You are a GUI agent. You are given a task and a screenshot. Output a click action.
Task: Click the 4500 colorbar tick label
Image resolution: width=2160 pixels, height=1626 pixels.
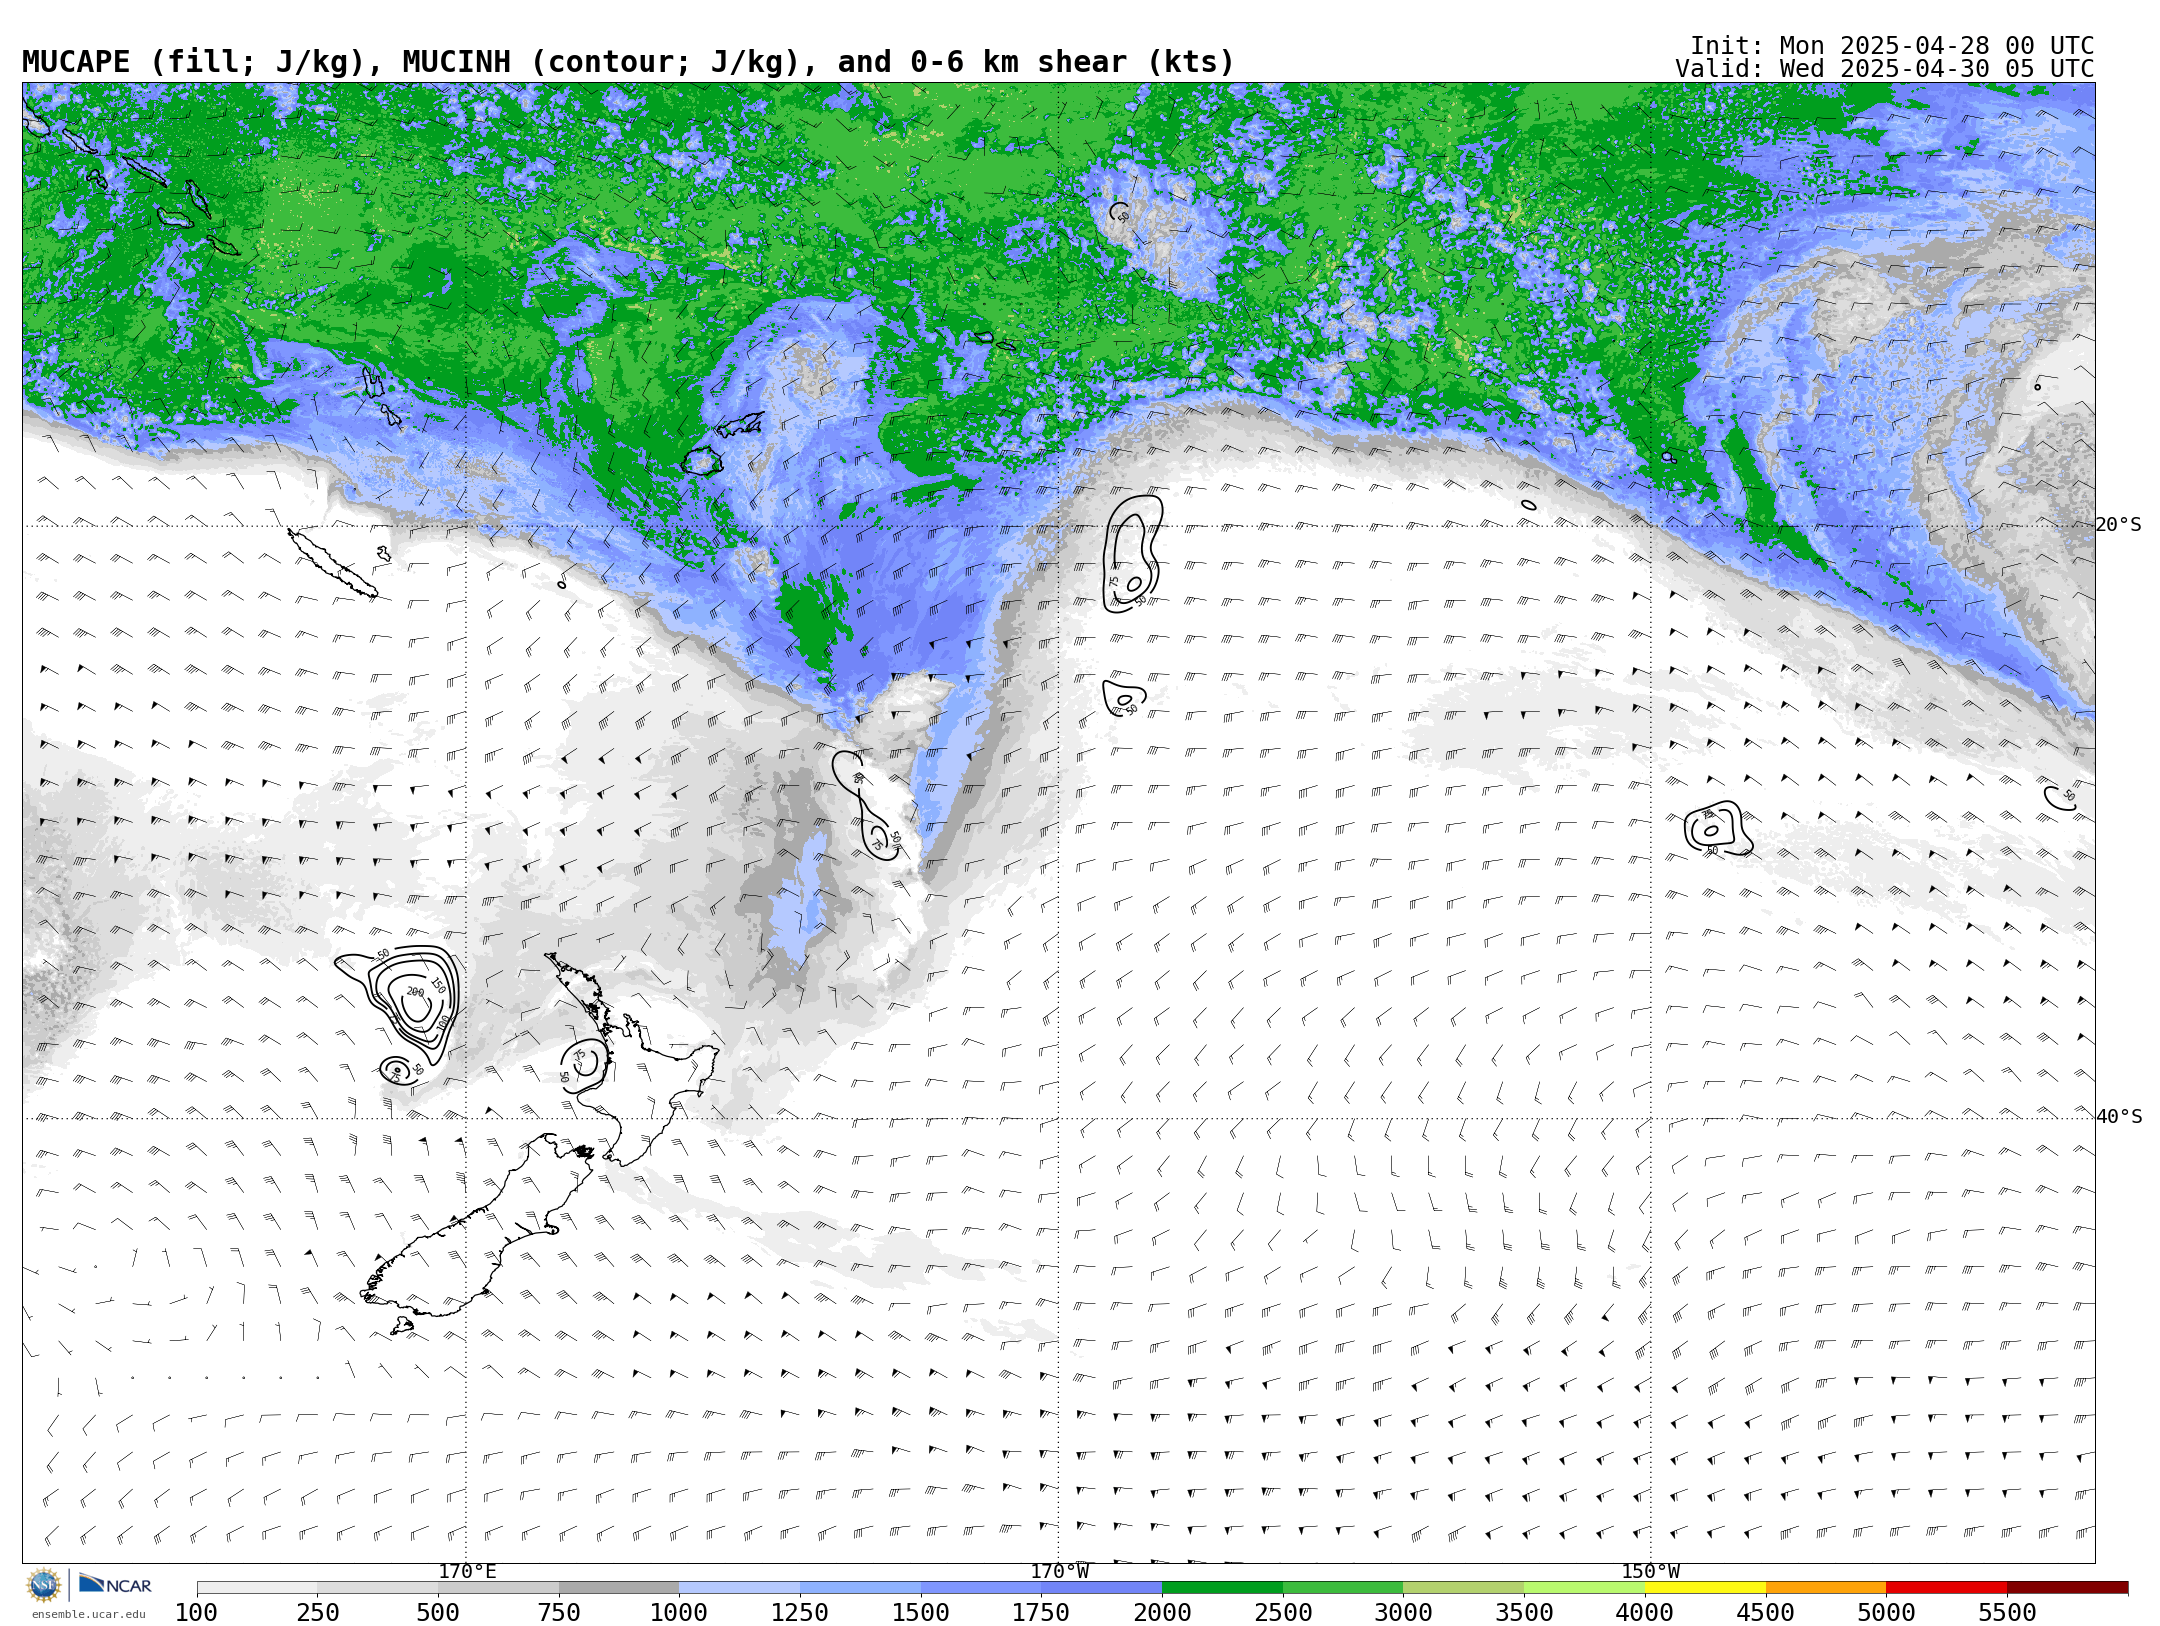(1765, 1613)
